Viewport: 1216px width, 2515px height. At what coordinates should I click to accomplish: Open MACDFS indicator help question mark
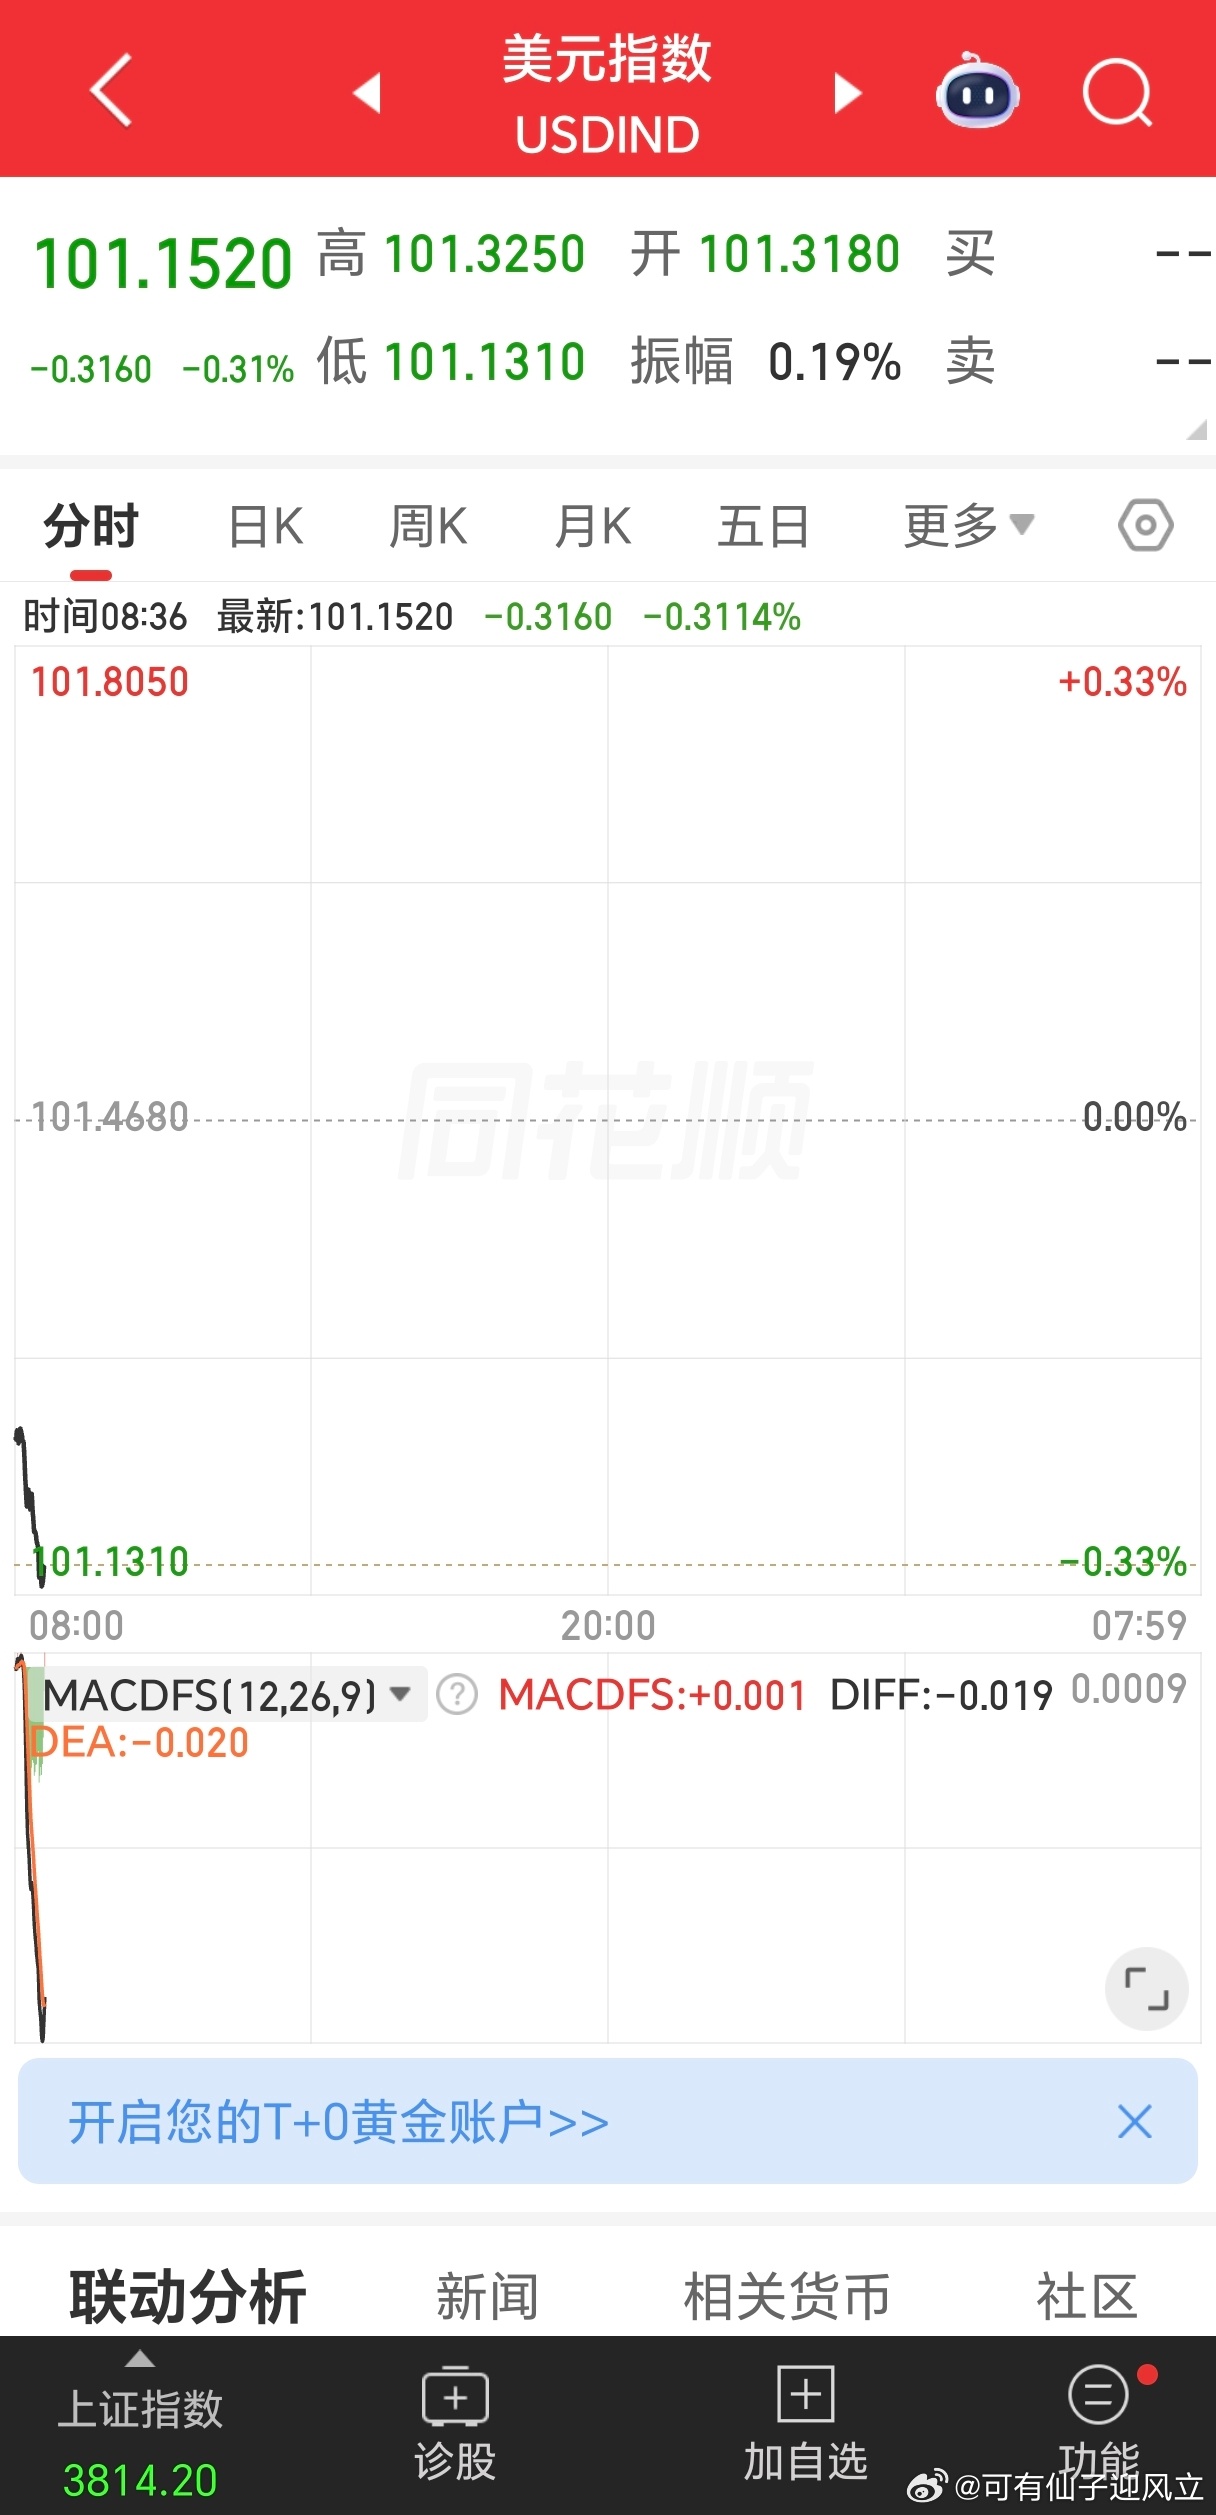point(458,1694)
